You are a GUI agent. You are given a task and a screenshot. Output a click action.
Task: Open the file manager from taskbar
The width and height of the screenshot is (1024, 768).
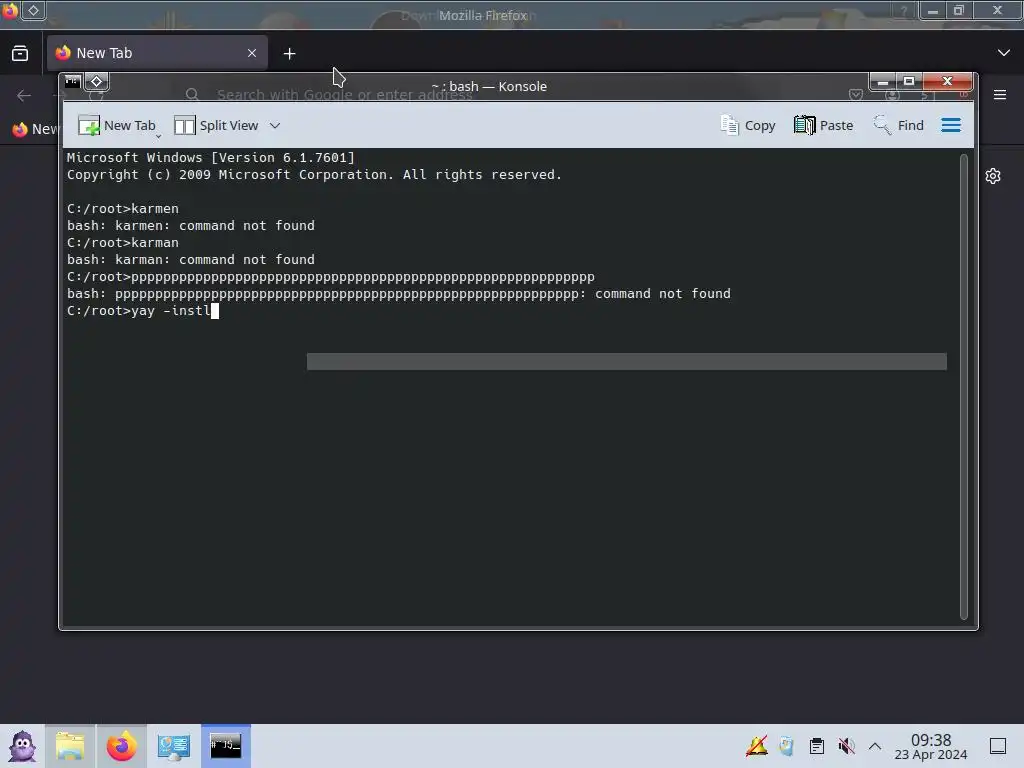tap(70, 746)
